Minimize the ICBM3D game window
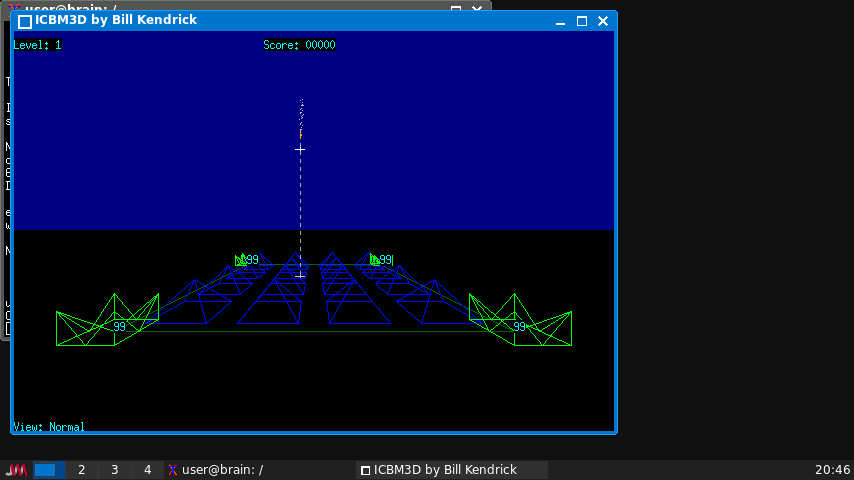 point(561,21)
